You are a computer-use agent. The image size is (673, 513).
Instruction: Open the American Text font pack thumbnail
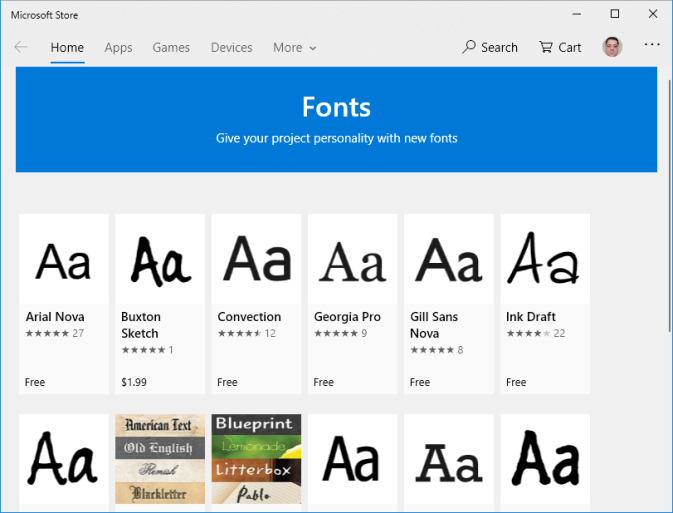click(160, 459)
